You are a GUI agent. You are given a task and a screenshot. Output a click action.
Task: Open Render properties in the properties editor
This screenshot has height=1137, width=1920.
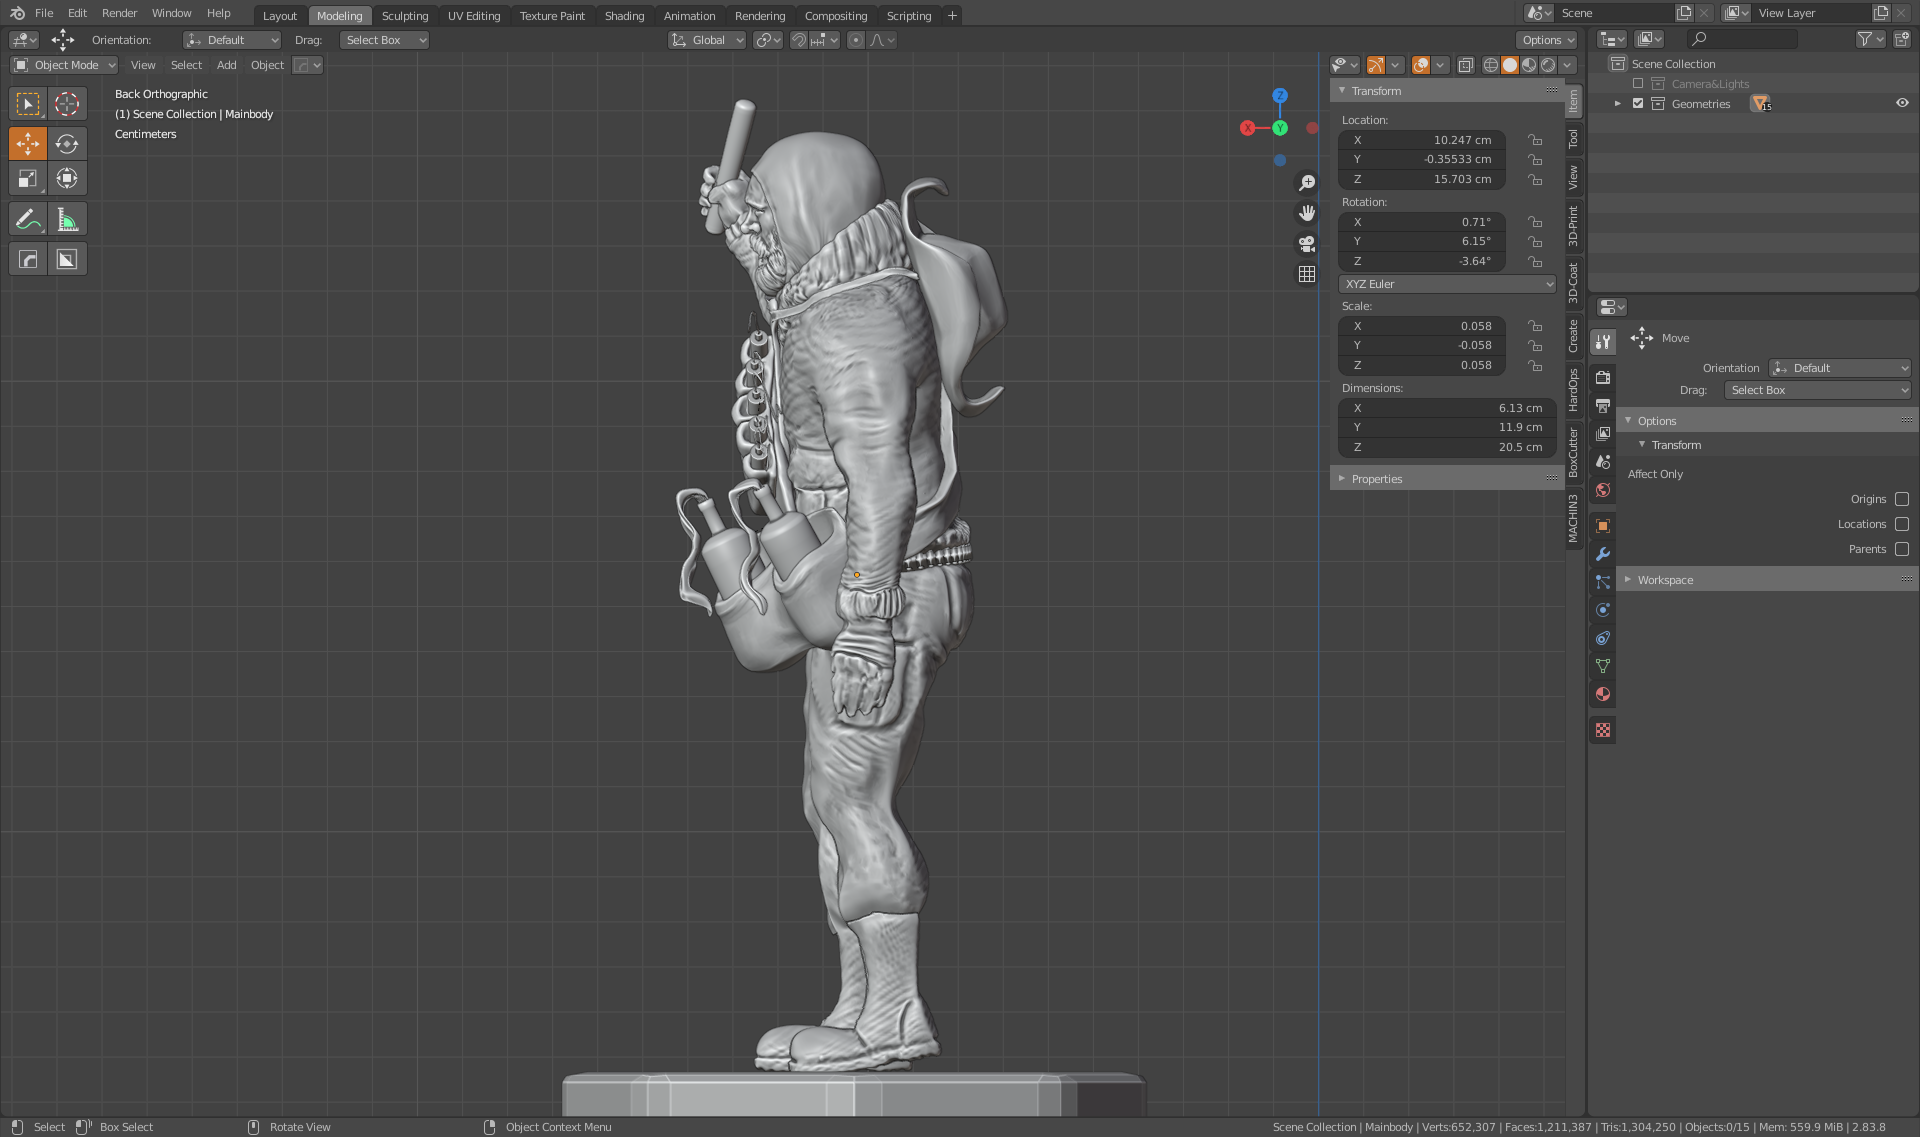pyautogui.click(x=1603, y=379)
